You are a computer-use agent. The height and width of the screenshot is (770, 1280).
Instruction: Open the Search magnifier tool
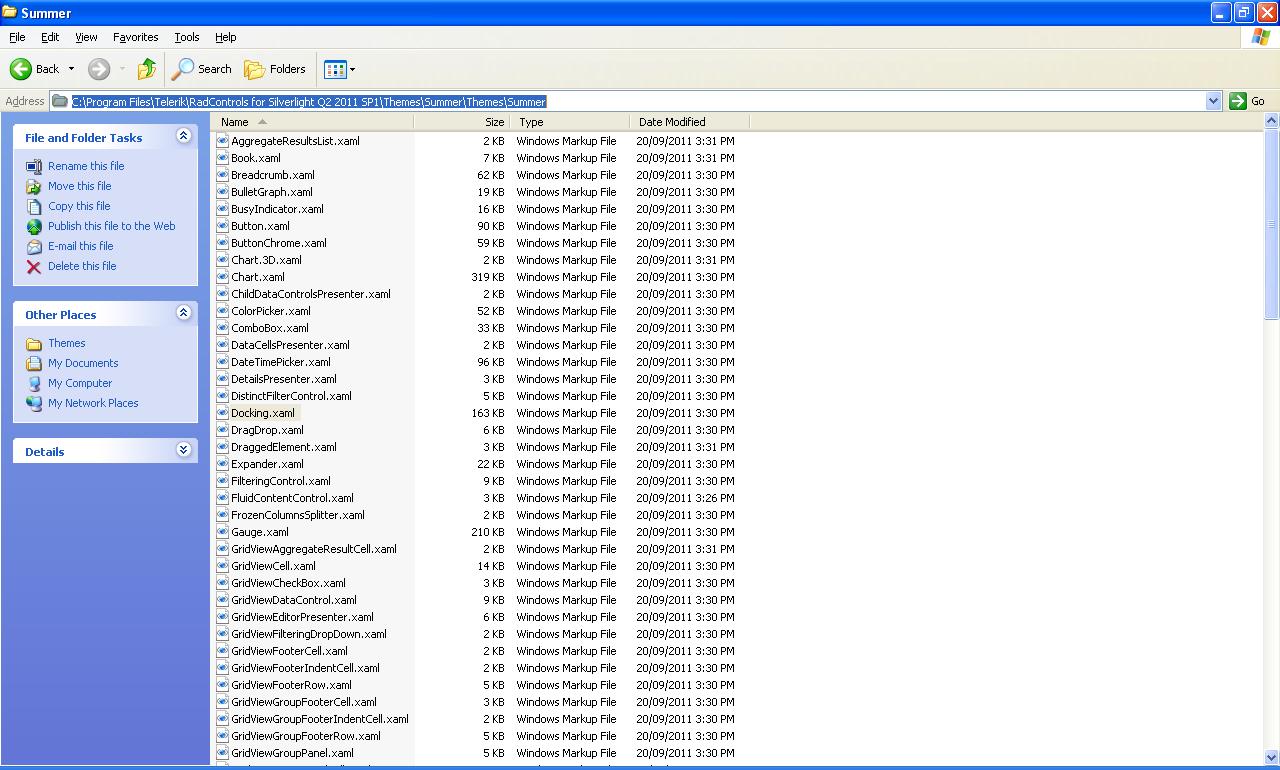click(x=183, y=69)
